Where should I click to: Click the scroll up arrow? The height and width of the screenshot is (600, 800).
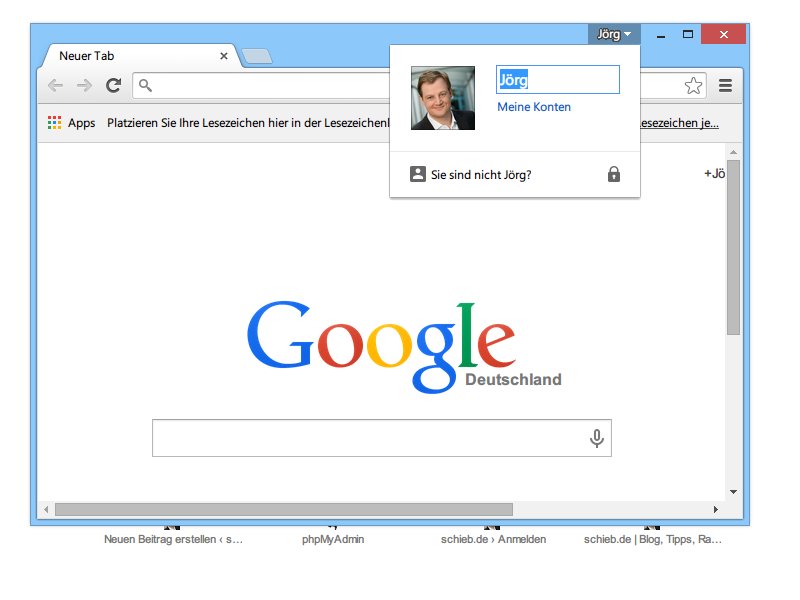(x=734, y=152)
